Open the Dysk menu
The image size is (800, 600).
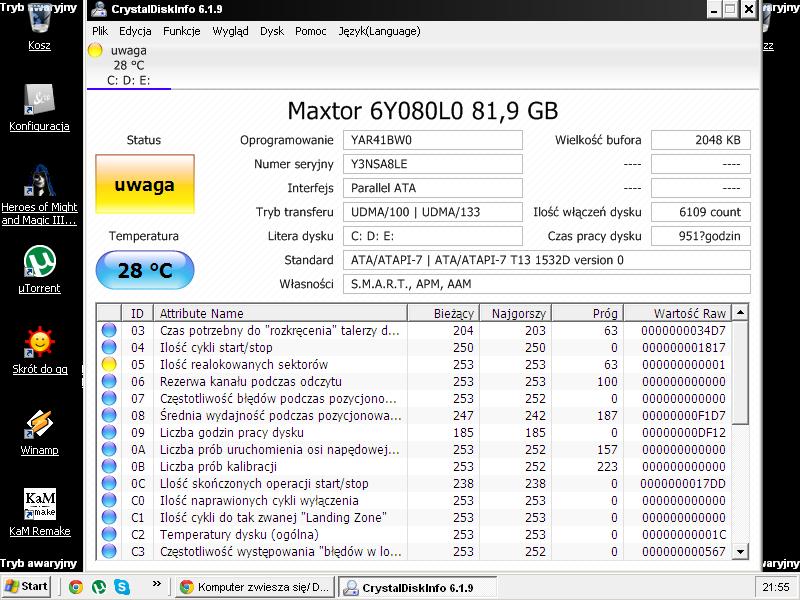(272, 31)
